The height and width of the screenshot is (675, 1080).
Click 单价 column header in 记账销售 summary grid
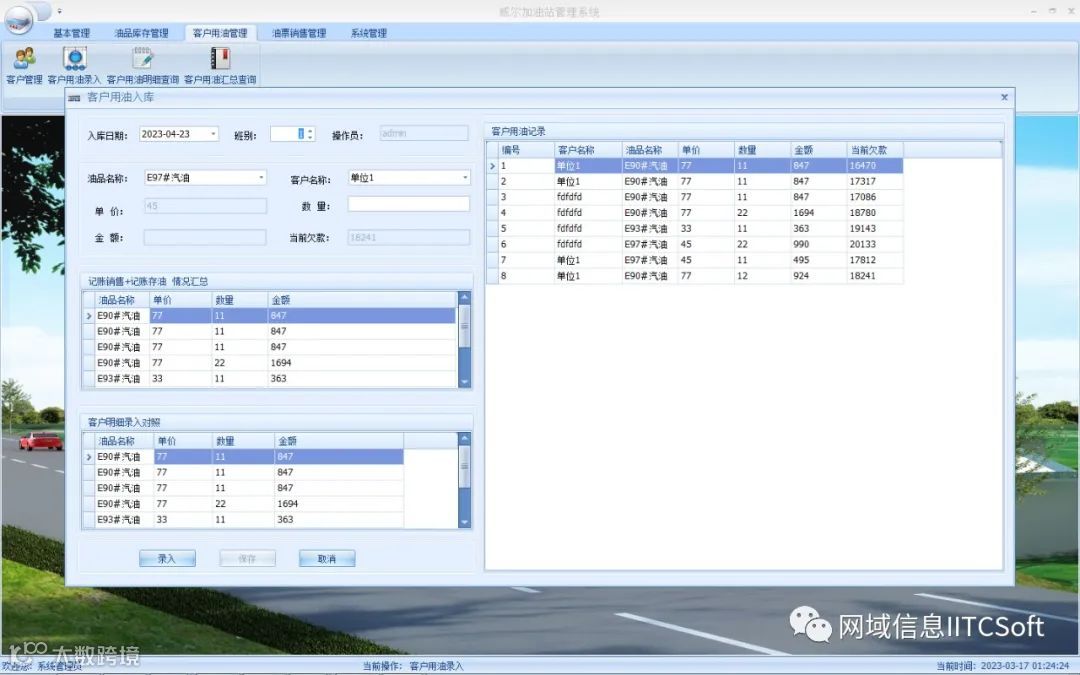coord(180,300)
